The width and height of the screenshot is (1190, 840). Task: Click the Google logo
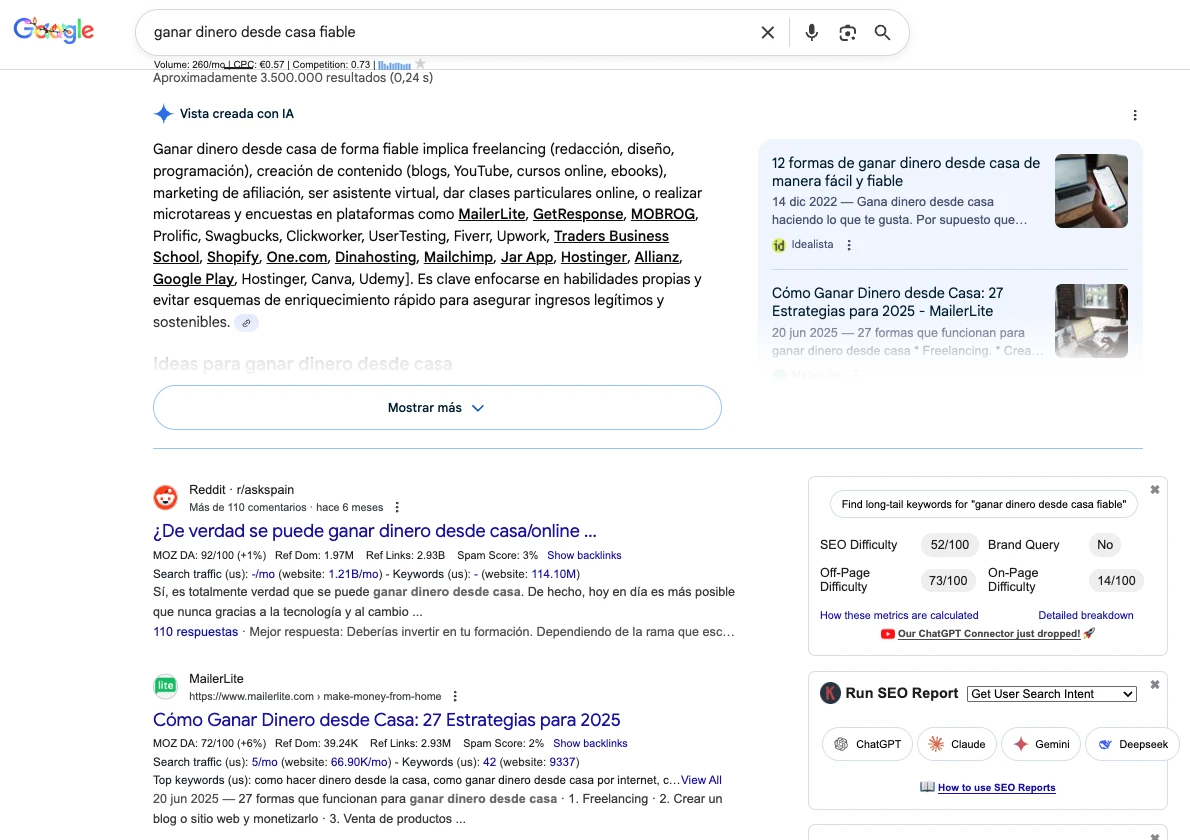tap(54, 30)
